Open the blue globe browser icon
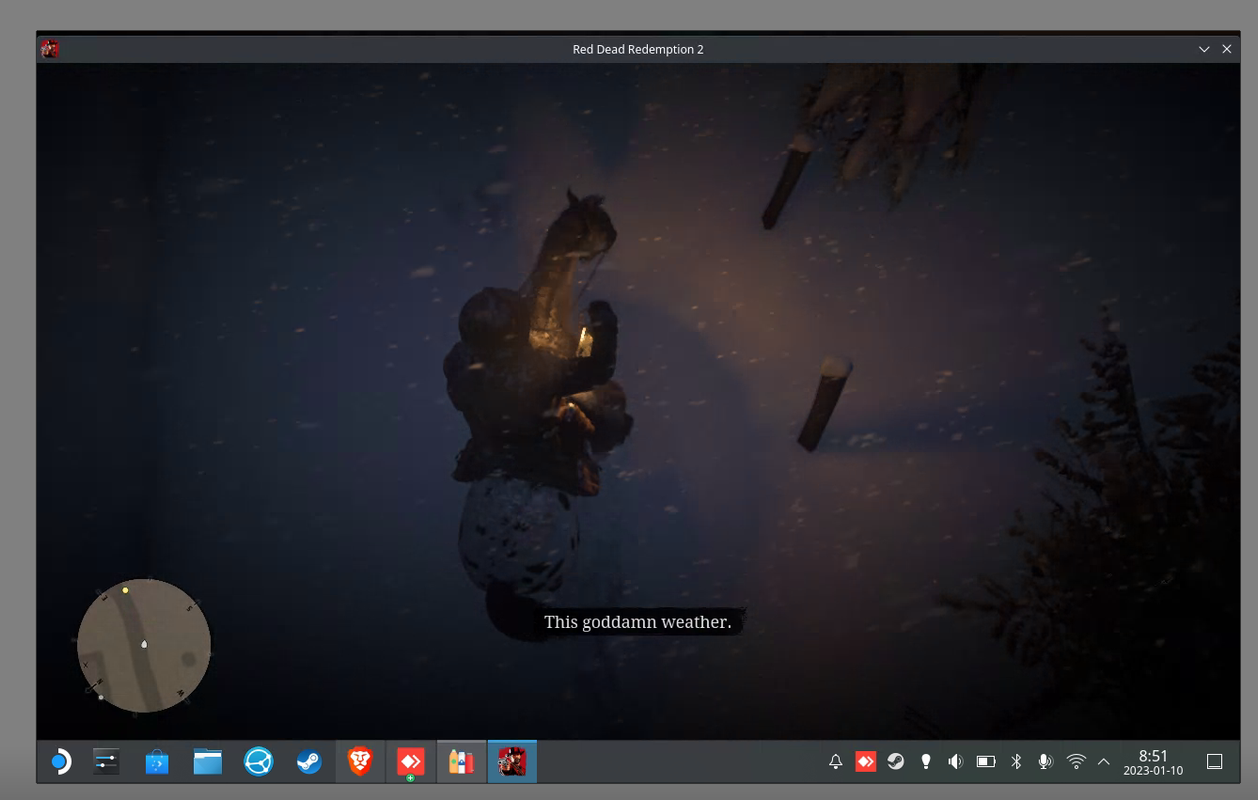This screenshot has width=1258, height=800. click(x=259, y=762)
